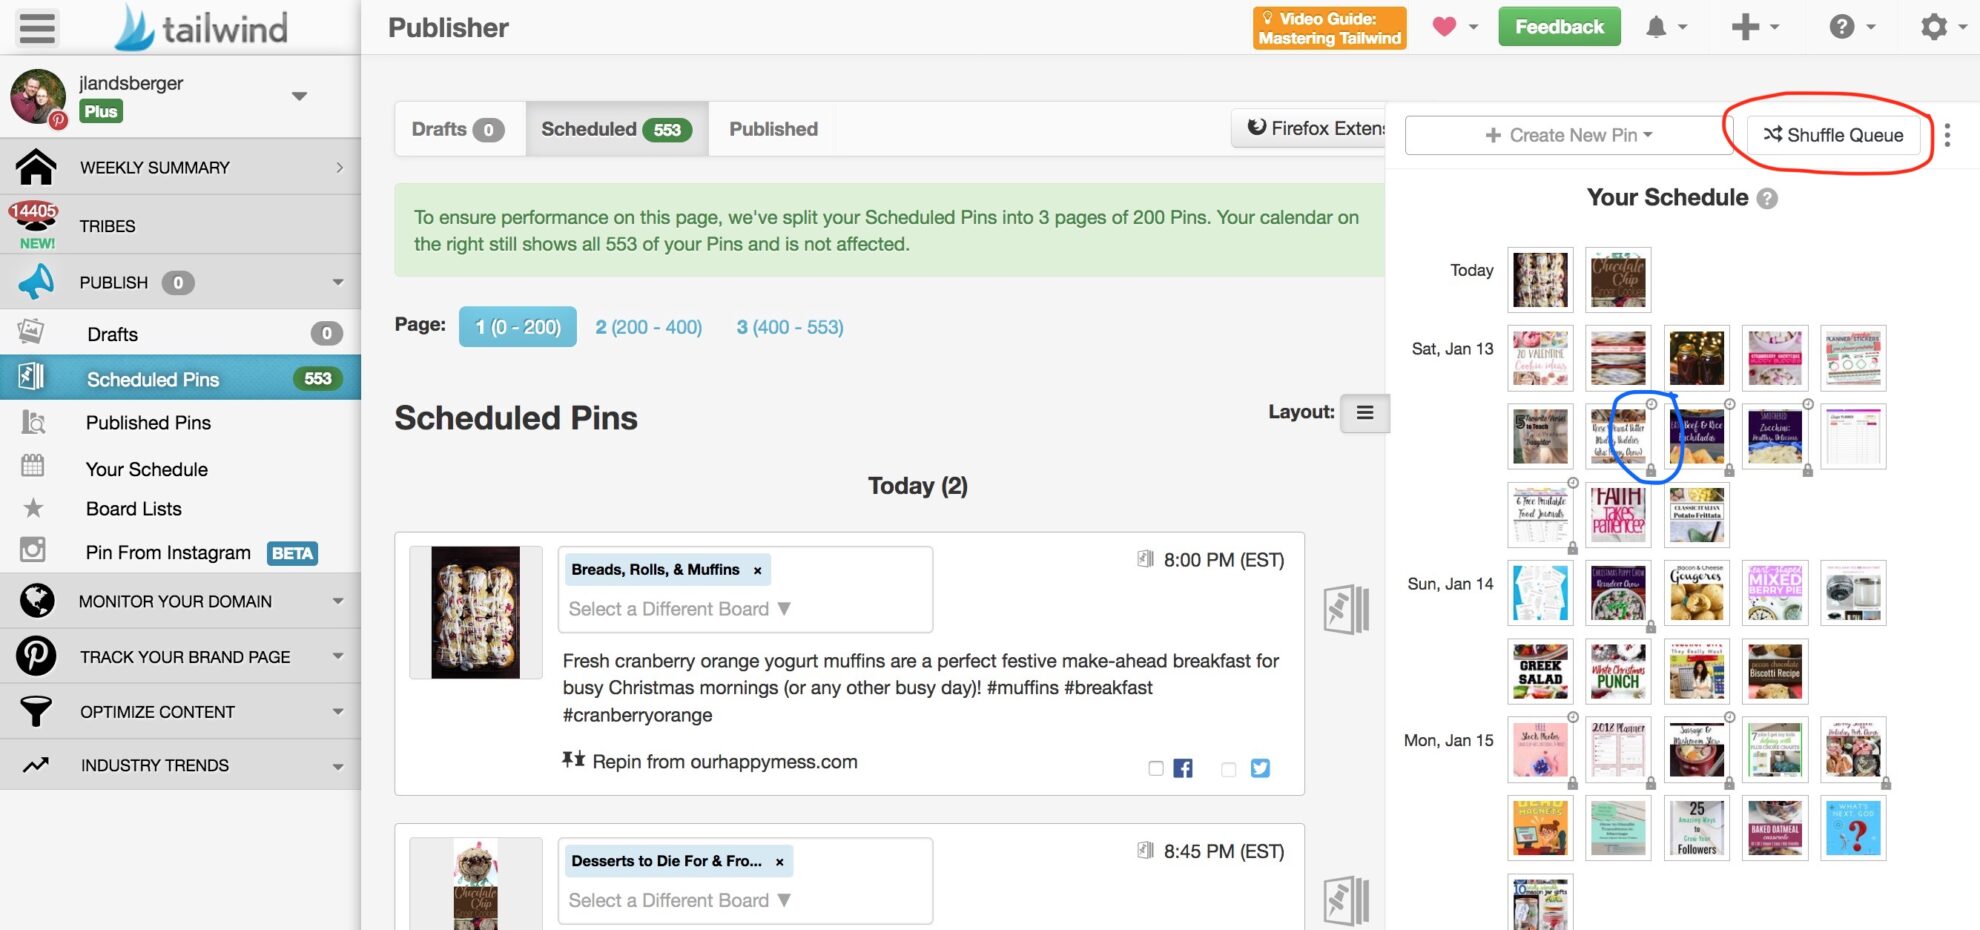Open the Create New Pin dropdown
Viewport: 1980px width, 930px height.
coord(1568,135)
